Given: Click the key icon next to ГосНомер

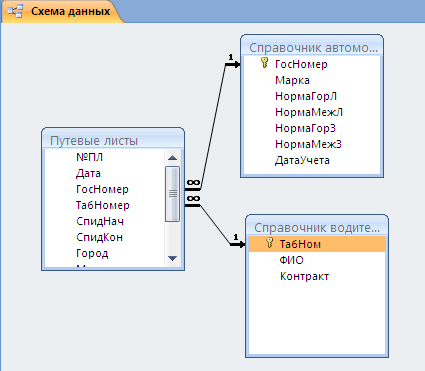Looking at the screenshot, I should (x=264, y=63).
